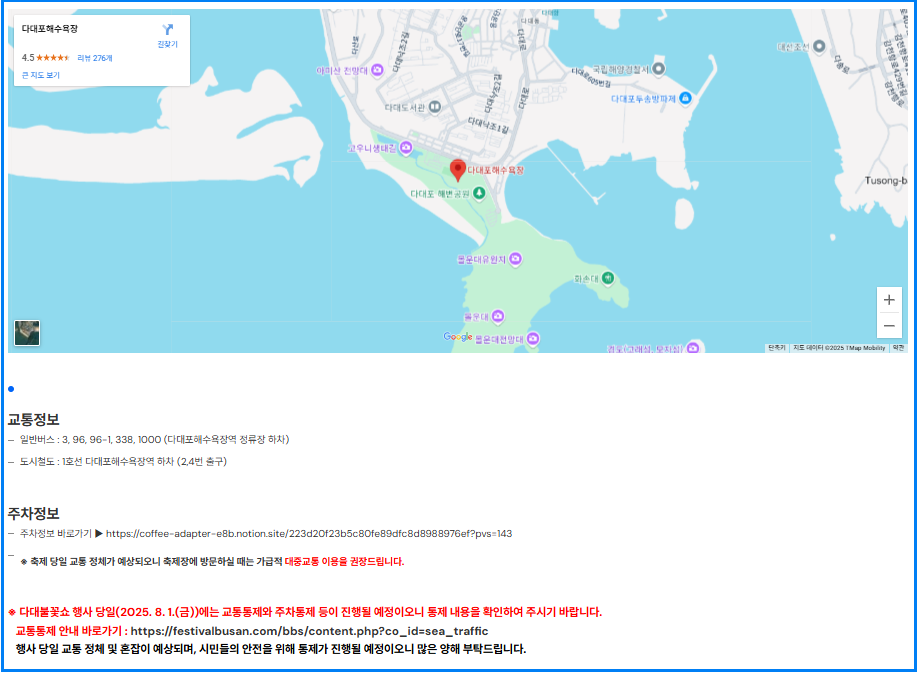Zoom out using the minus button
This screenshot has width=919, height=674.
point(890,325)
